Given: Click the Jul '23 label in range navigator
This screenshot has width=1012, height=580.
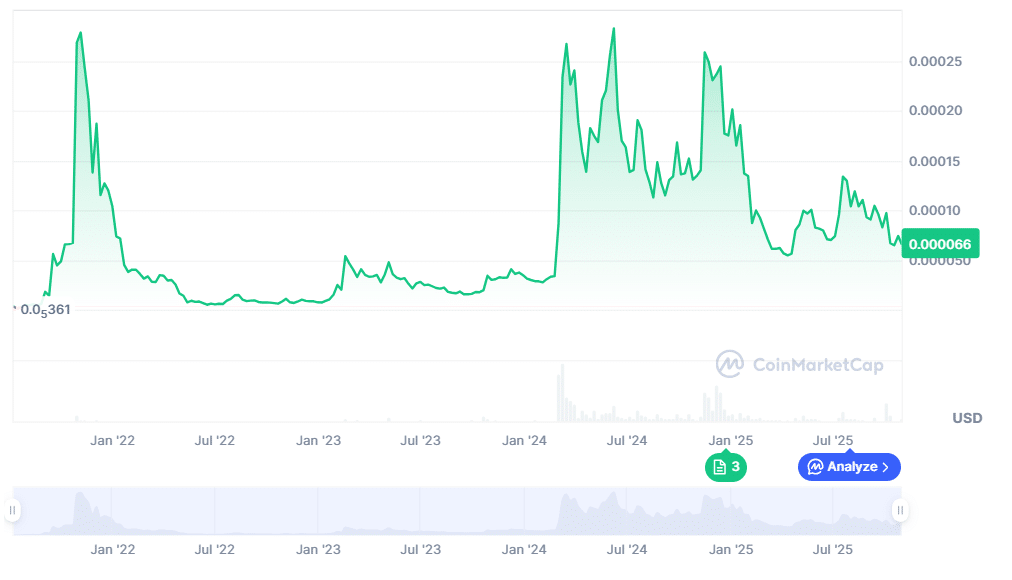Looking at the screenshot, I should (420, 549).
